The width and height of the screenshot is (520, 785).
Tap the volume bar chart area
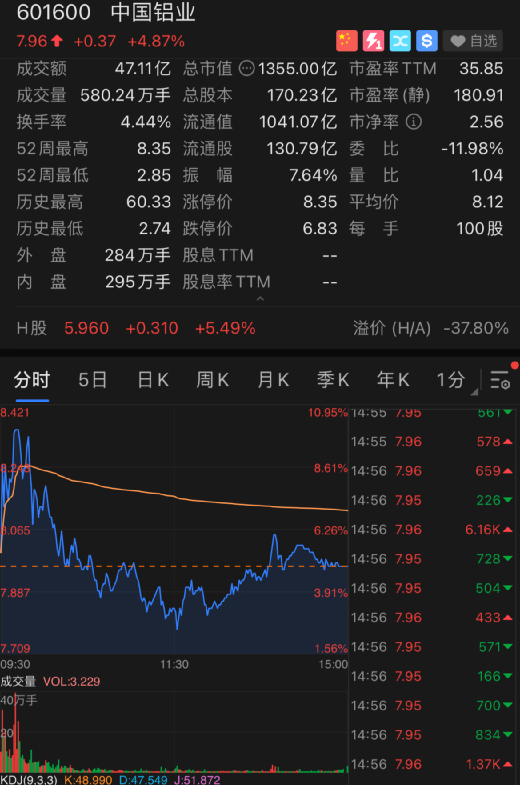coord(174,732)
